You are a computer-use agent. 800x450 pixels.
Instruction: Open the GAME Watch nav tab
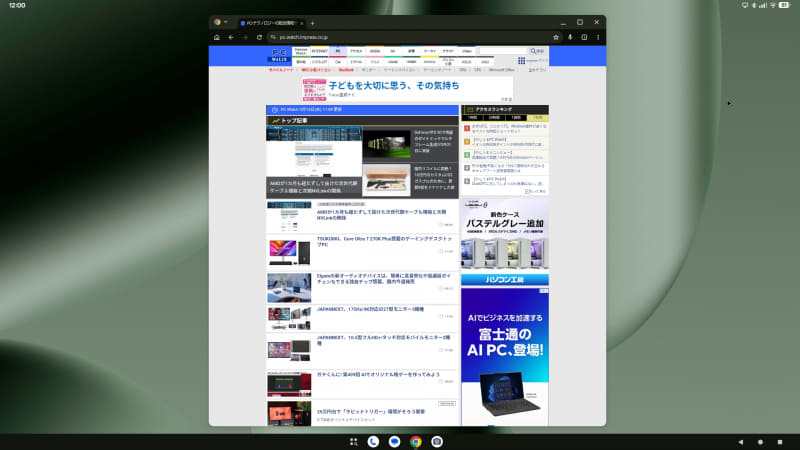(393, 62)
